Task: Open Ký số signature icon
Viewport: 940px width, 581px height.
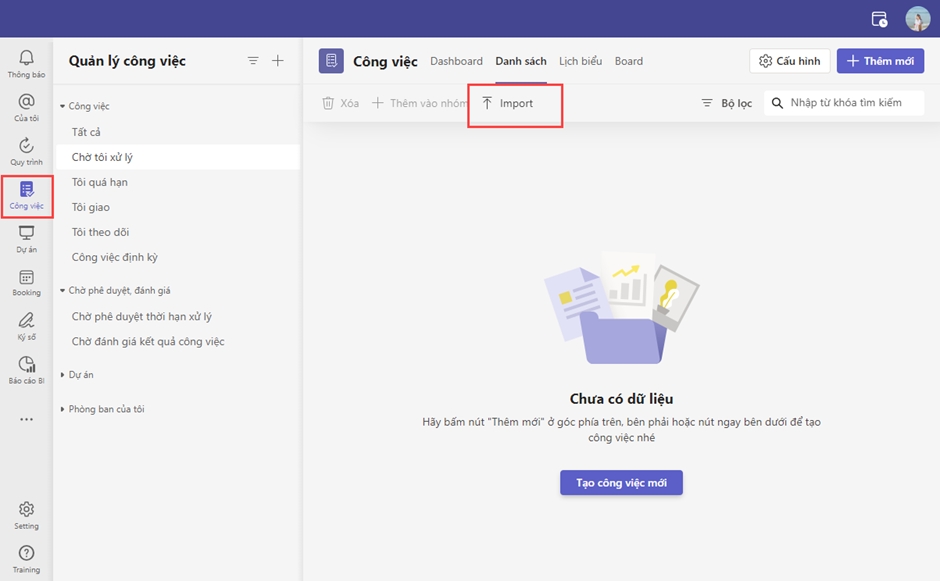Action: click(26, 326)
